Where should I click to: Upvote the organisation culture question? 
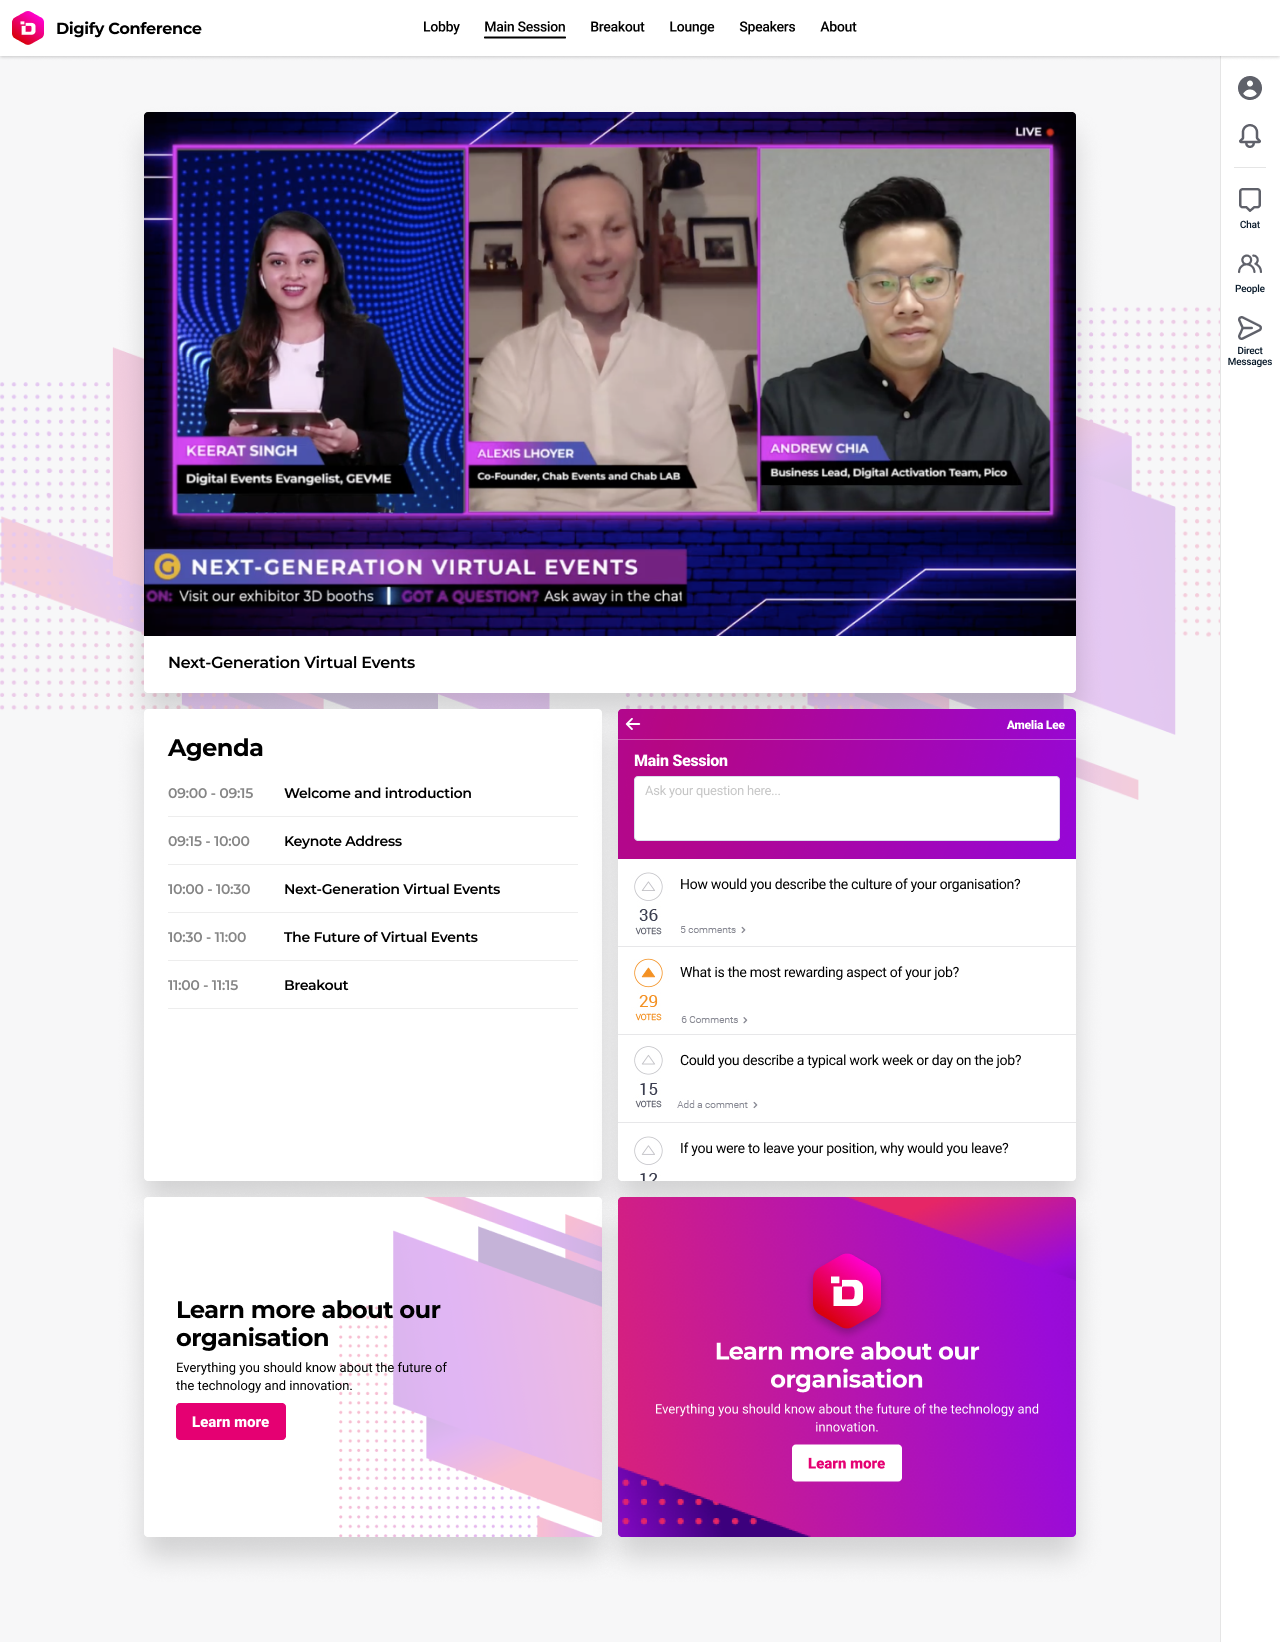click(x=648, y=886)
